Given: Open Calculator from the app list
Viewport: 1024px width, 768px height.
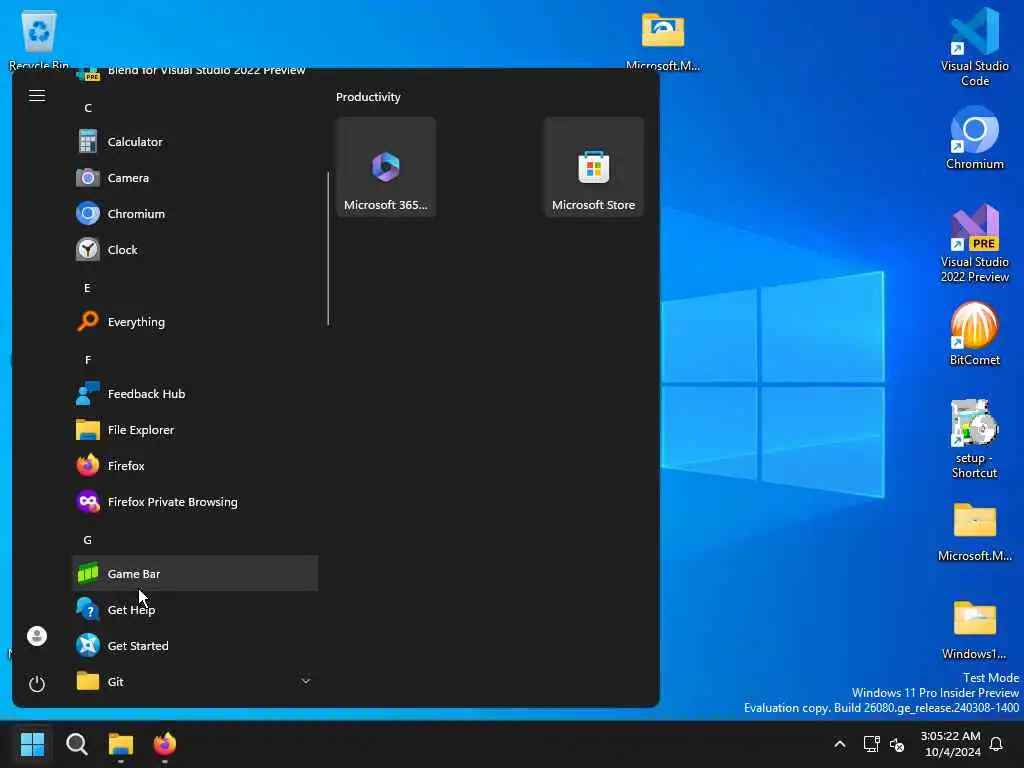Looking at the screenshot, I should (195, 142).
